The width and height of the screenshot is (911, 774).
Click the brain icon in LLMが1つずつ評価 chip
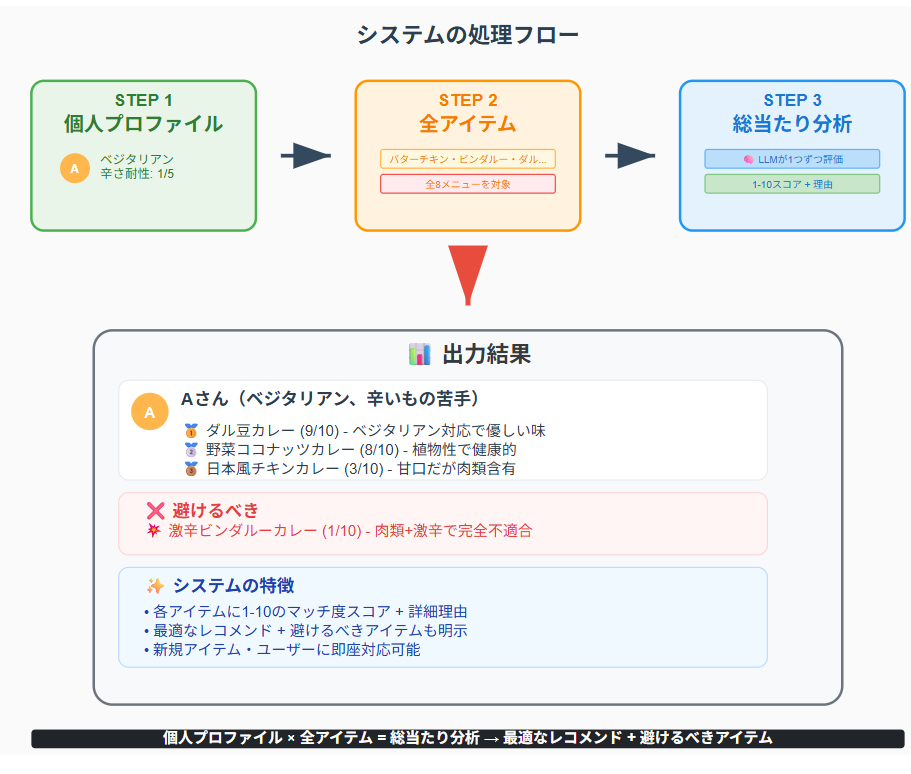(748, 159)
